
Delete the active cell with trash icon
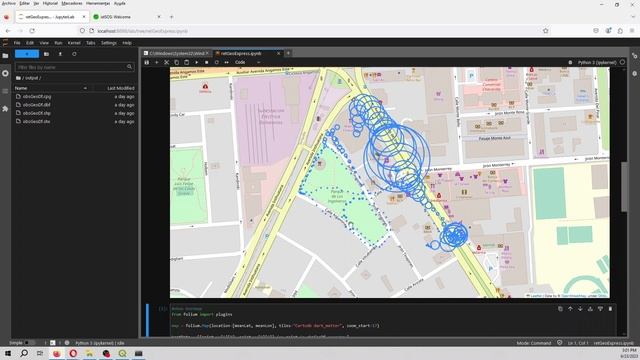[610, 309]
